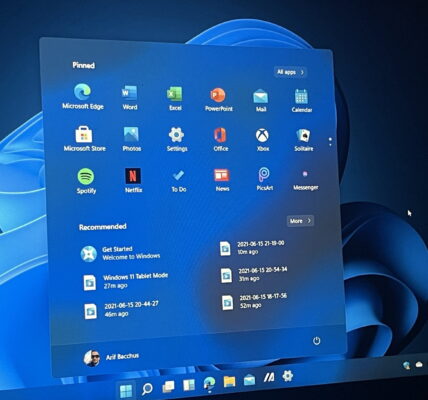Open recommended file 2021-06-15 20-54-34
428x400 pixels.
click(x=254, y=274)
